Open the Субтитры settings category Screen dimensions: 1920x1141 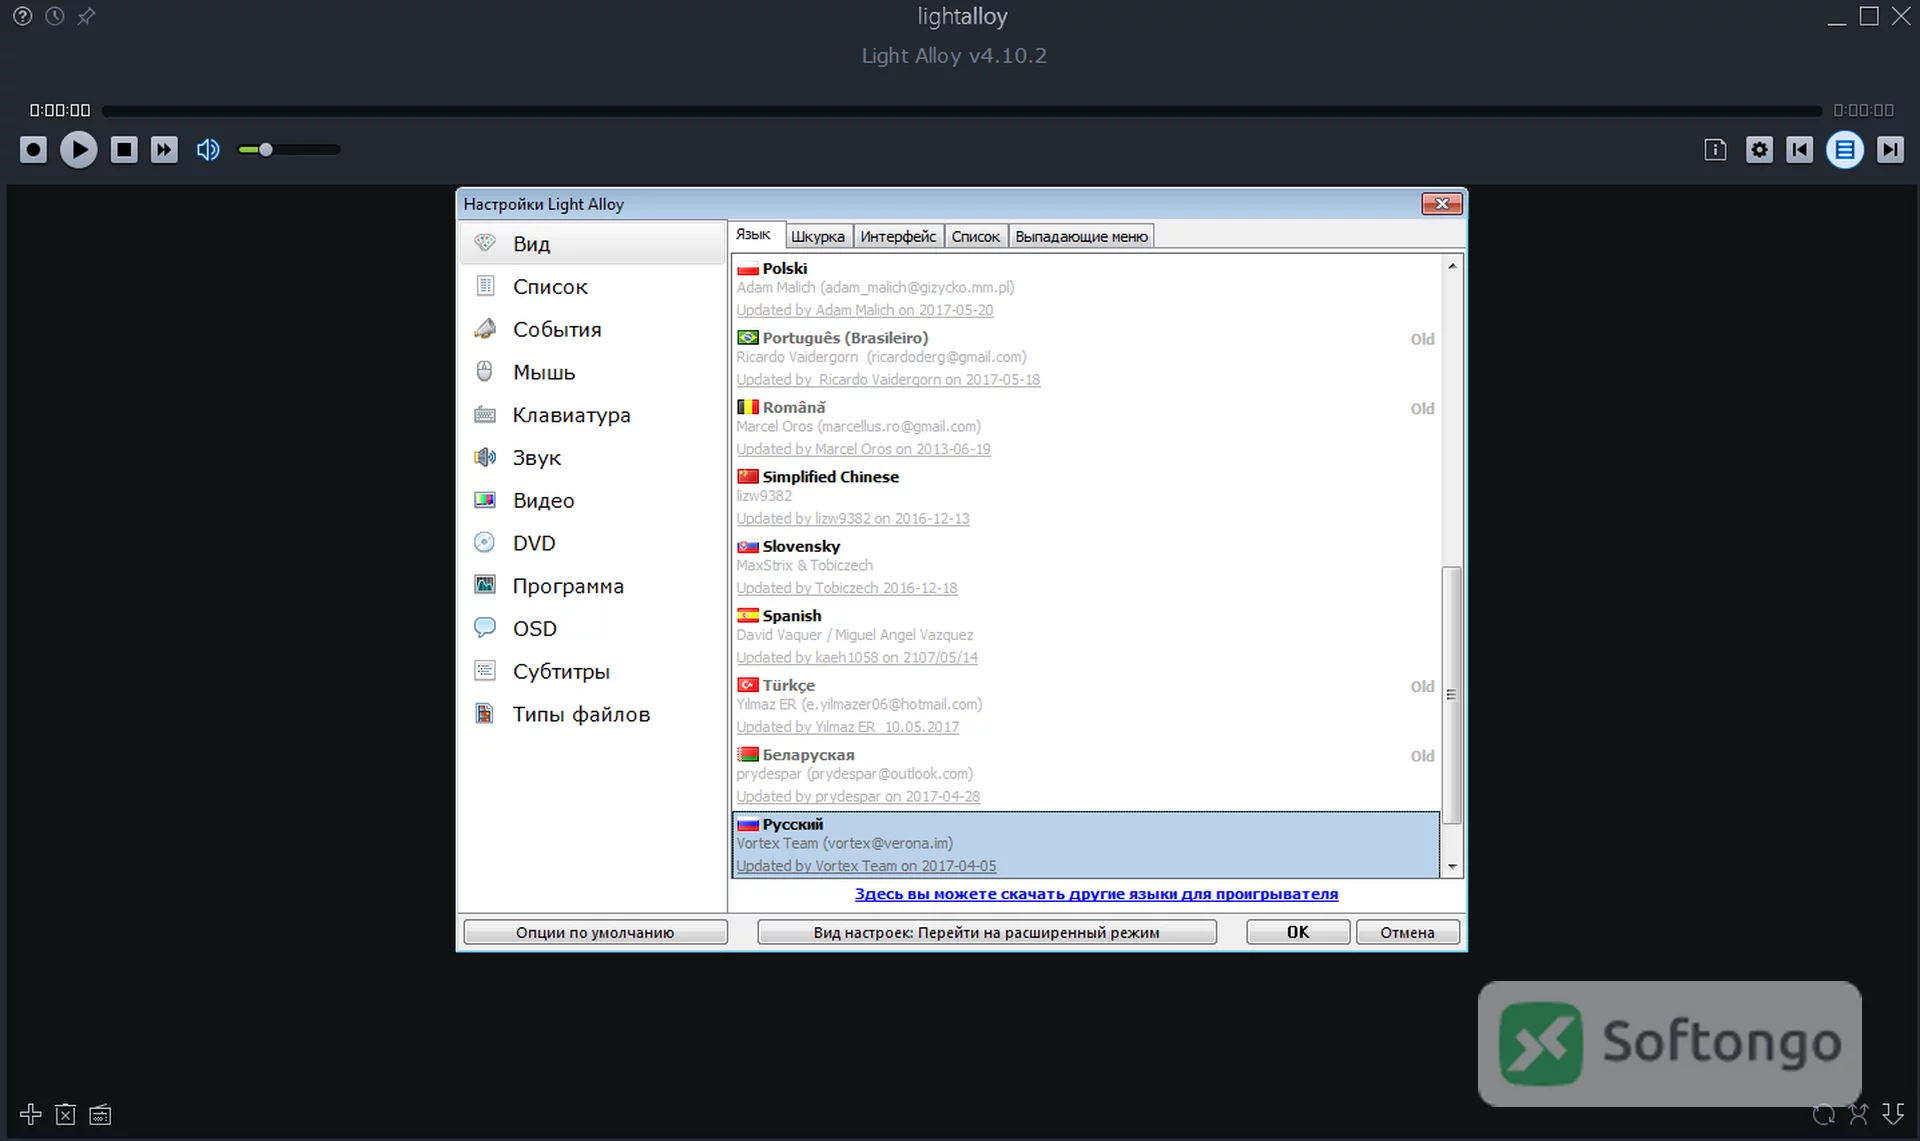592,672
